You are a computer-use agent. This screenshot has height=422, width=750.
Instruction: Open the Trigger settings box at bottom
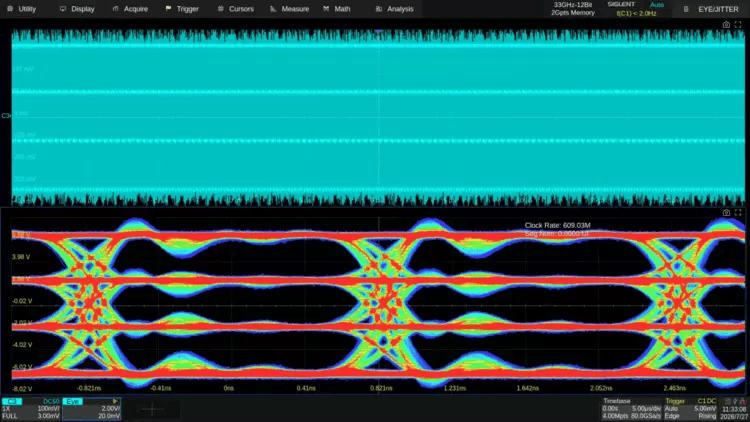[x=691, y=409]
